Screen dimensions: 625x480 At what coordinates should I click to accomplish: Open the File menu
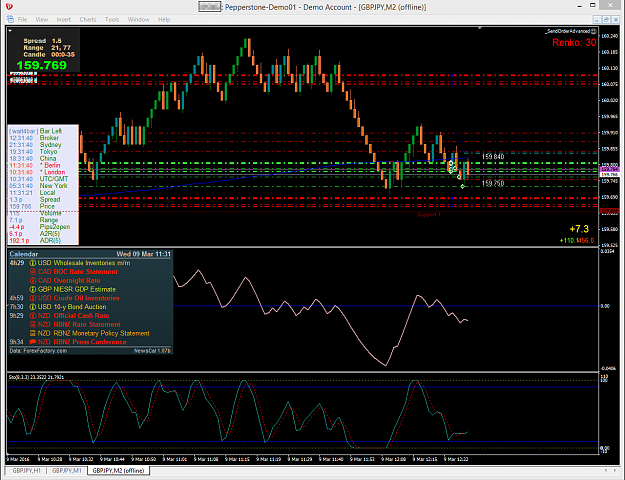click(22, 19)
